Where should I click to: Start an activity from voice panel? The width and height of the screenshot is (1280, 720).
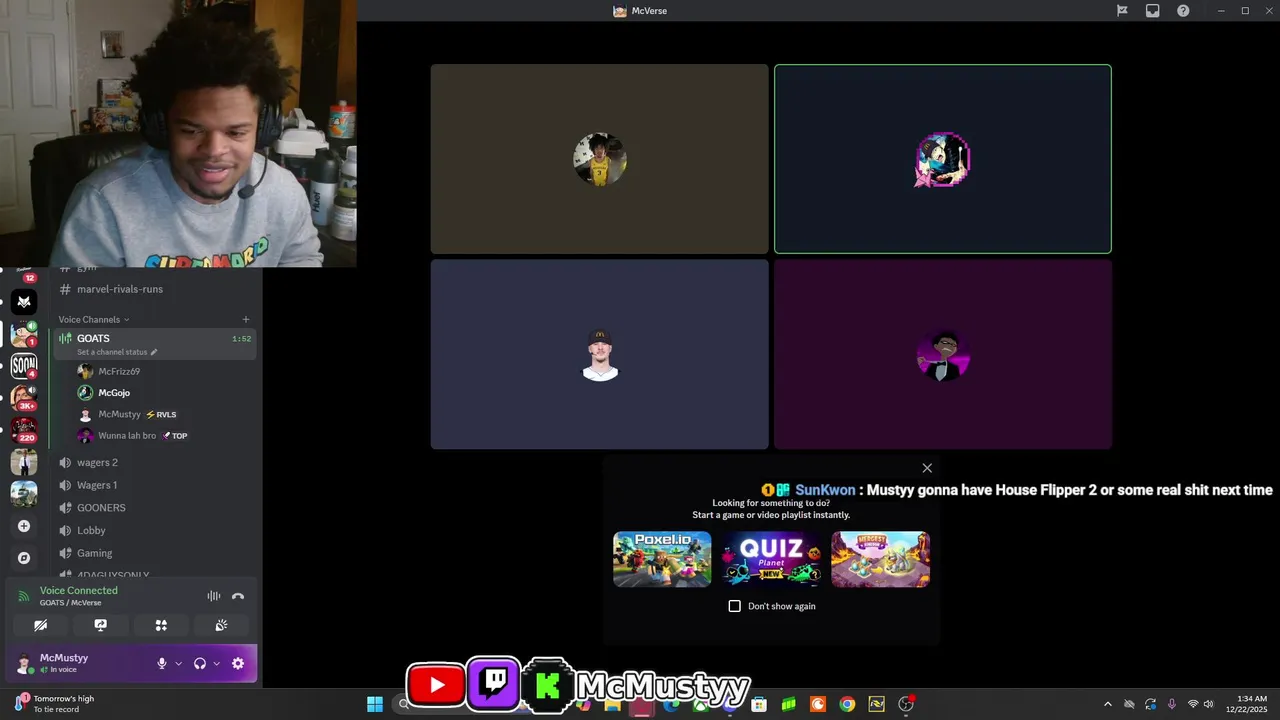[x=161, y=625]
